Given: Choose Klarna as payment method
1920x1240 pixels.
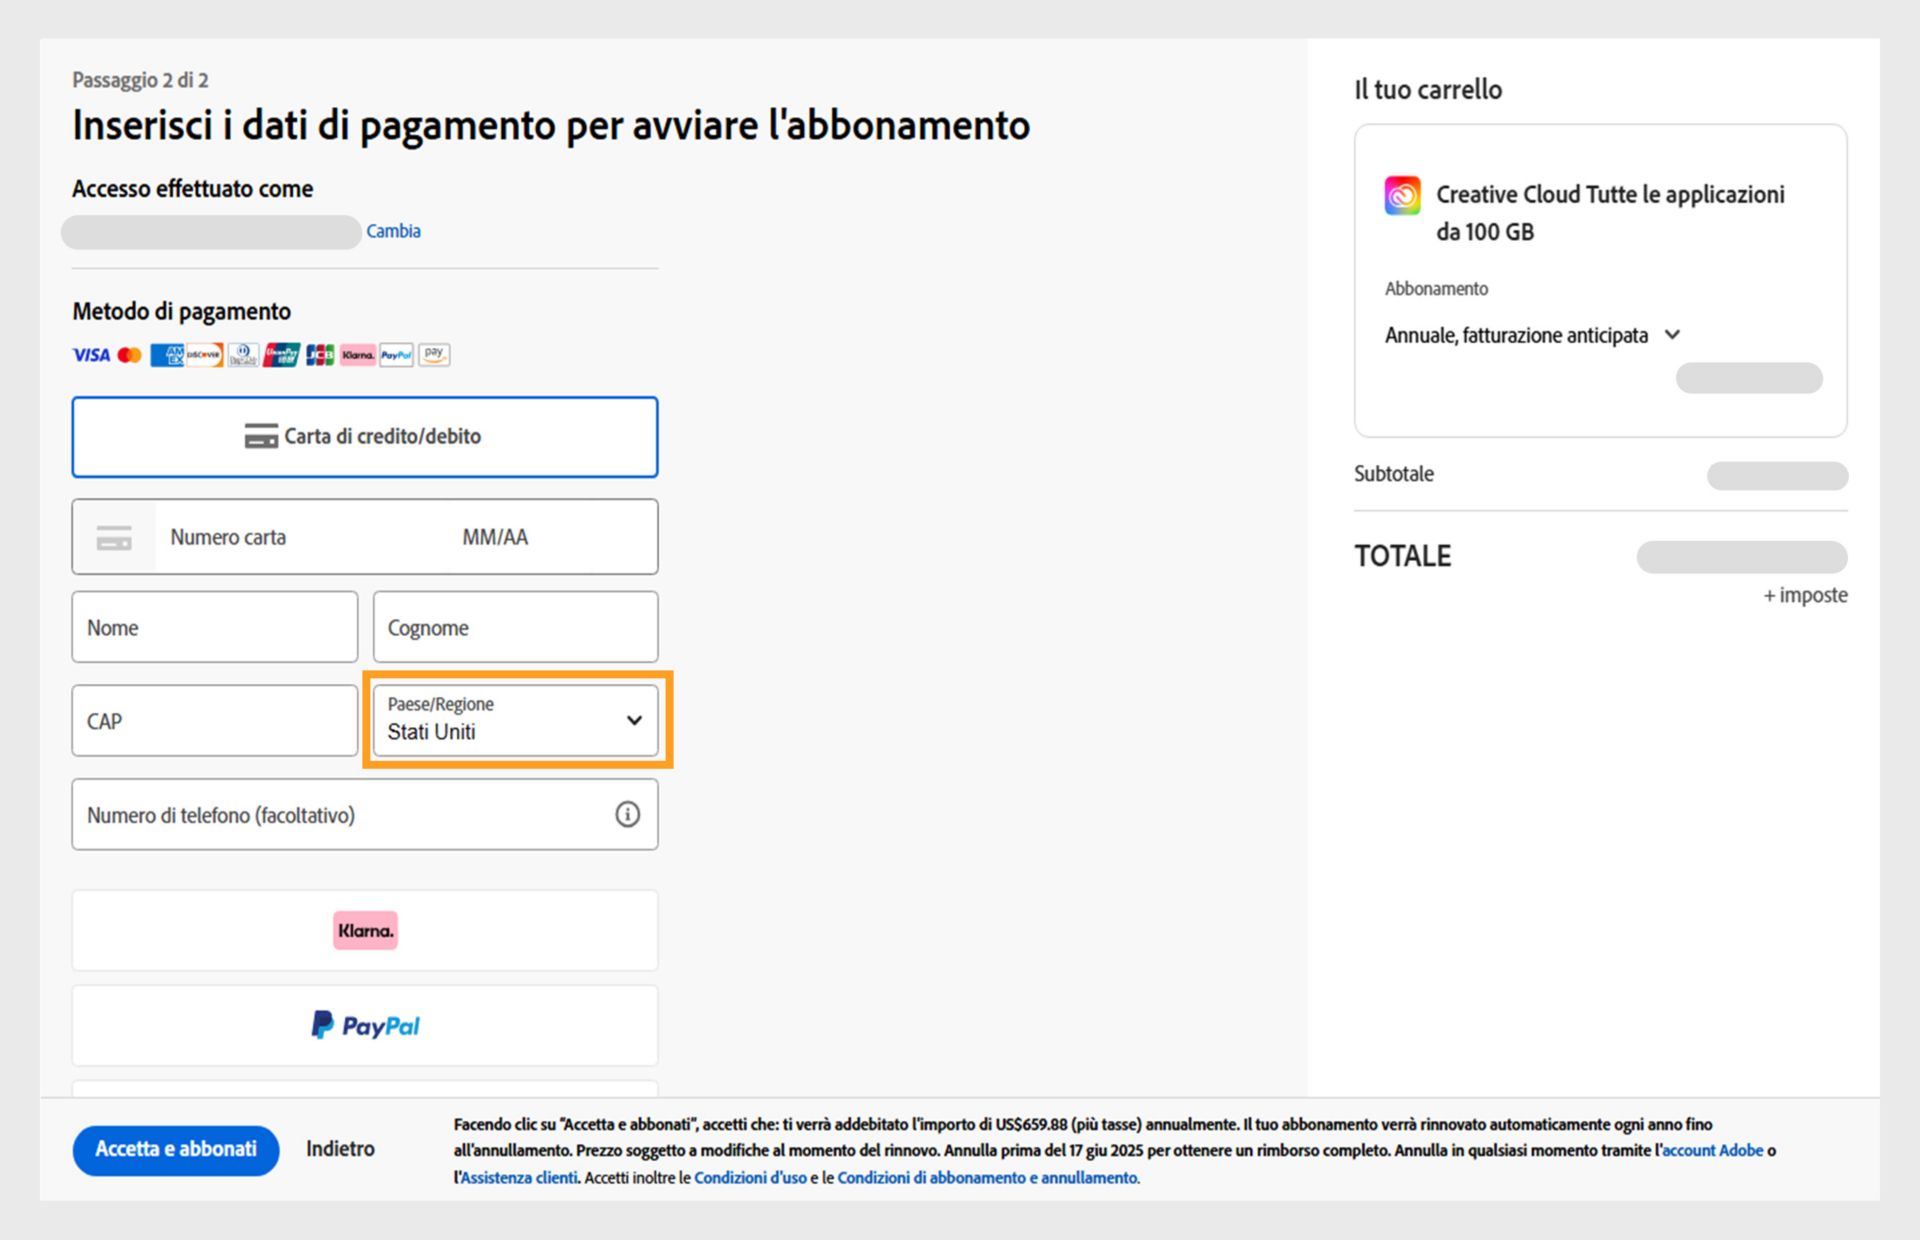Looking at the screenshot, I should 365,930.
